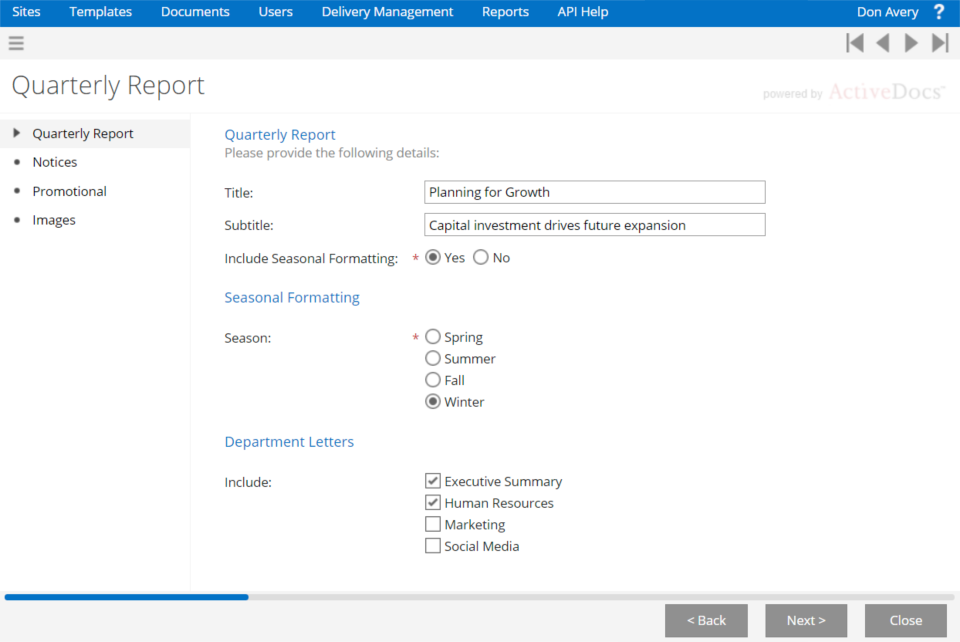Go to the previous page arrow
The image size is (960, 642).
[x=883, y=43]
